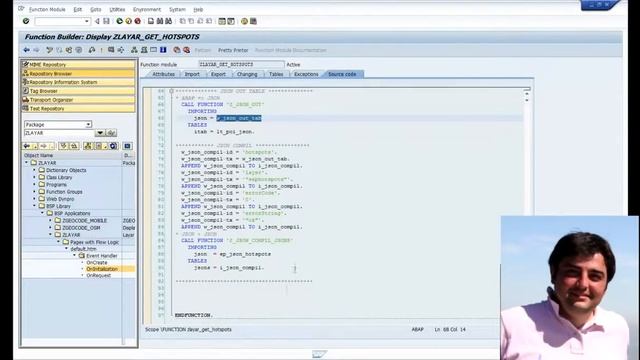Click the Pattern button

coord(202,50)
